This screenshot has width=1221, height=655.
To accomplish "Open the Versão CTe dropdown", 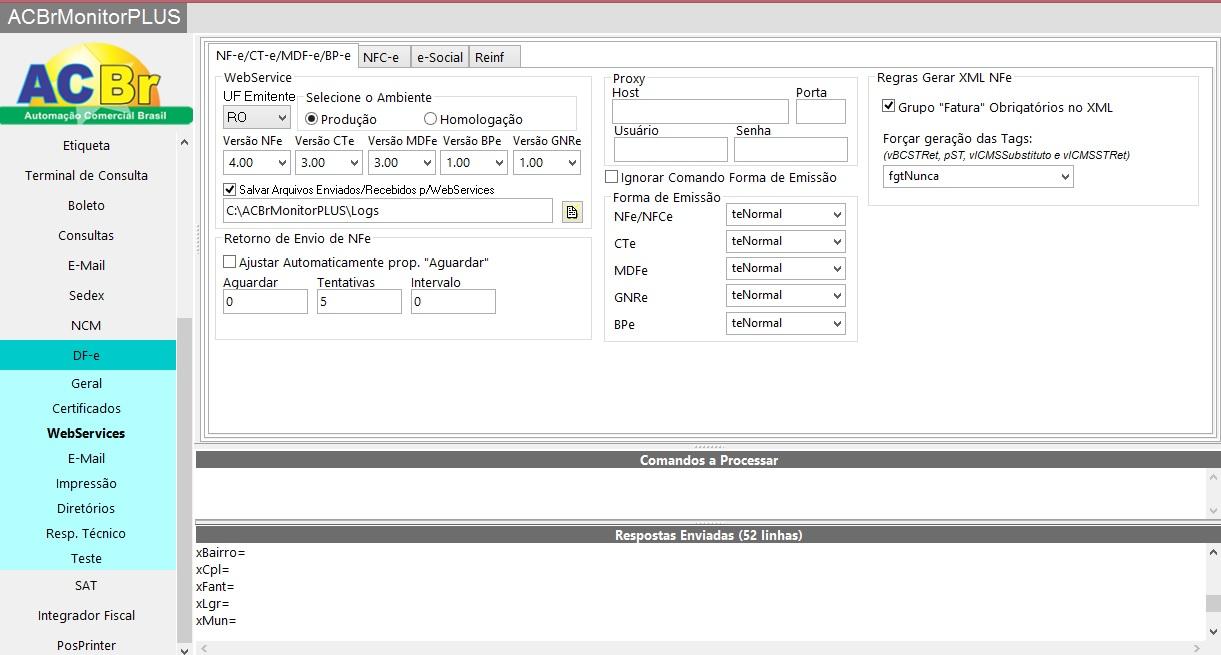I will pyautogui.click(x=329, y=162).
